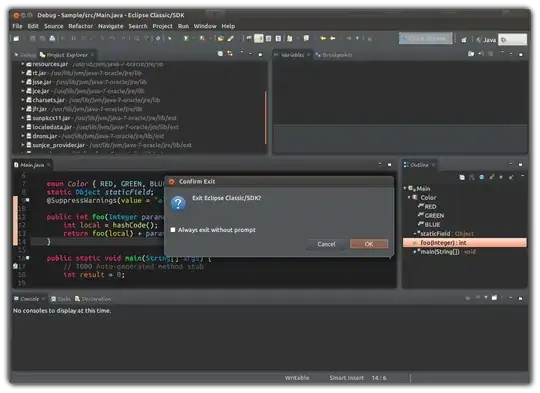Click the Outline view icon on its tab
The image size is (540, 393).
[x=406, y=165]
